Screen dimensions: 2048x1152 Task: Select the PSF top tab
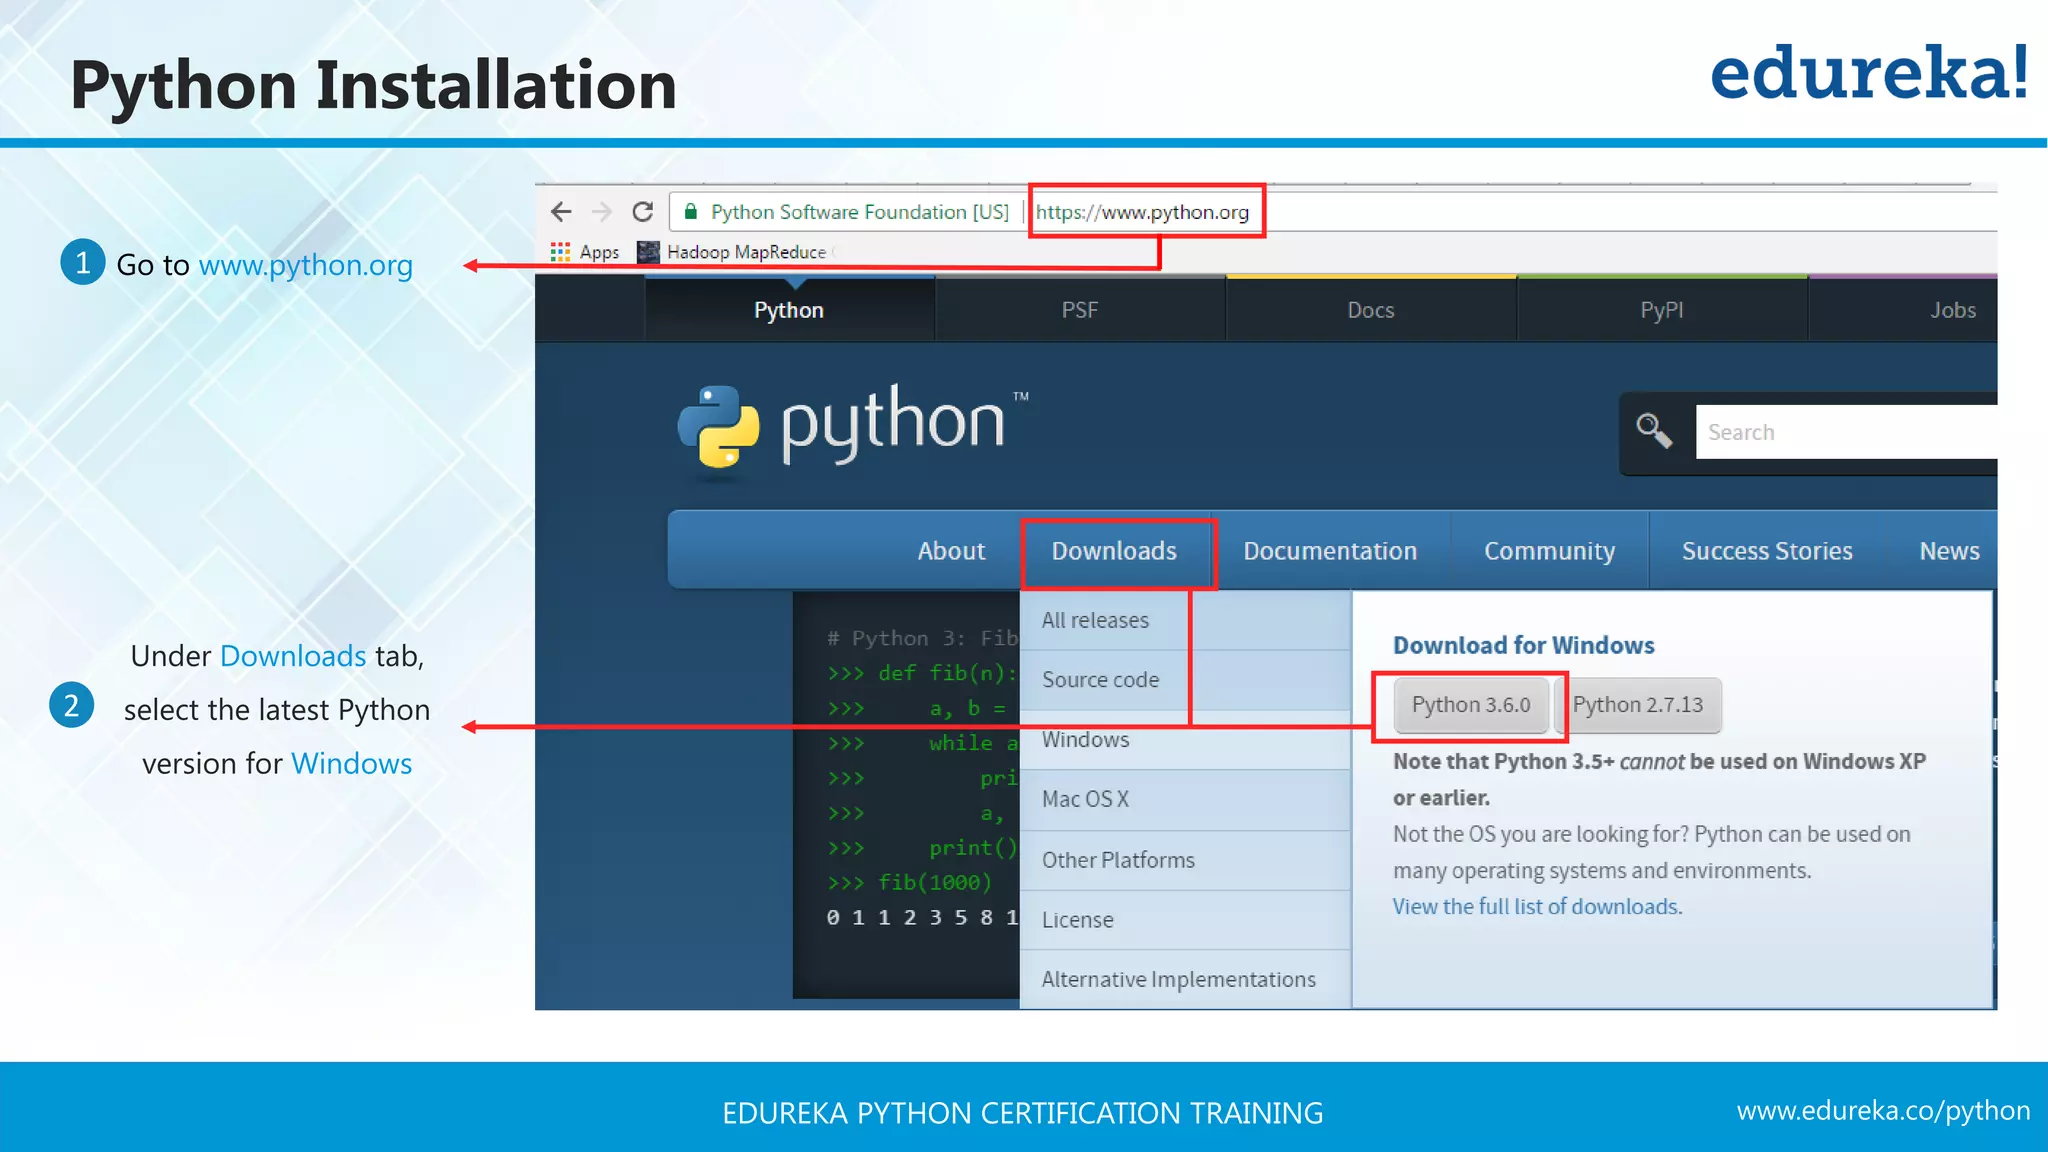1080,310
